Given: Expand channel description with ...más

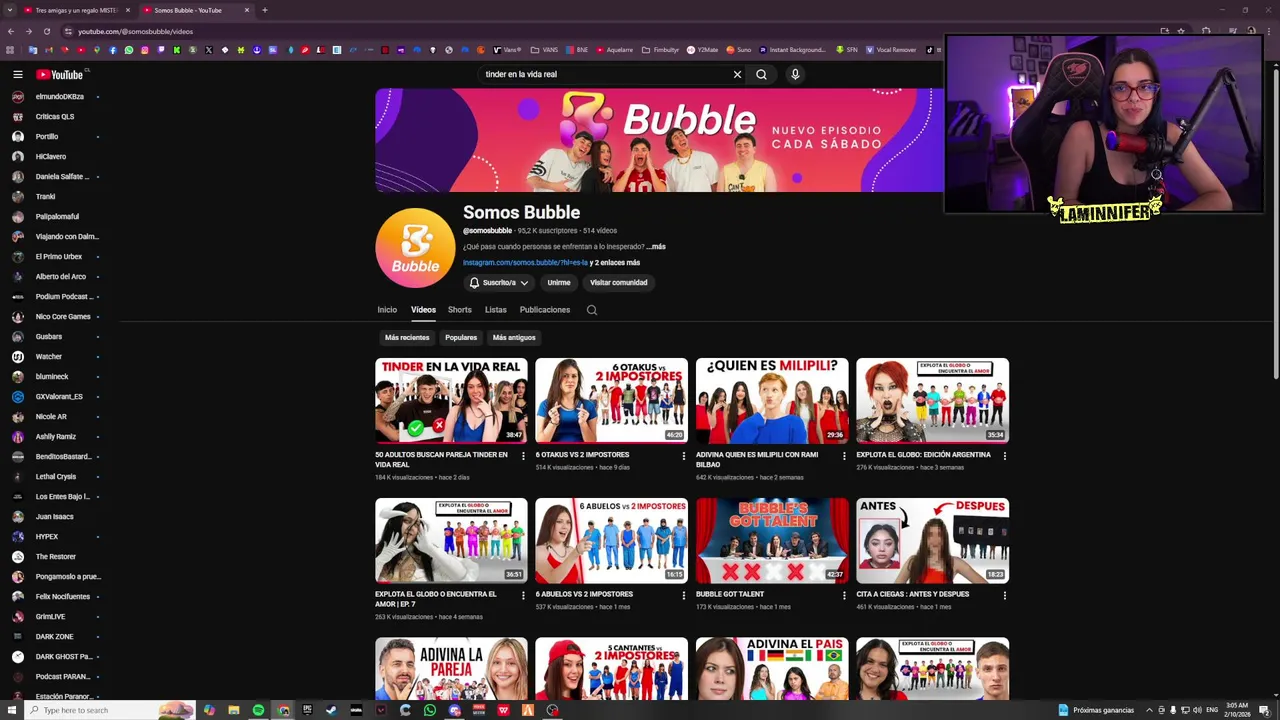Looking at the screenshot, I should click(656, 246).
